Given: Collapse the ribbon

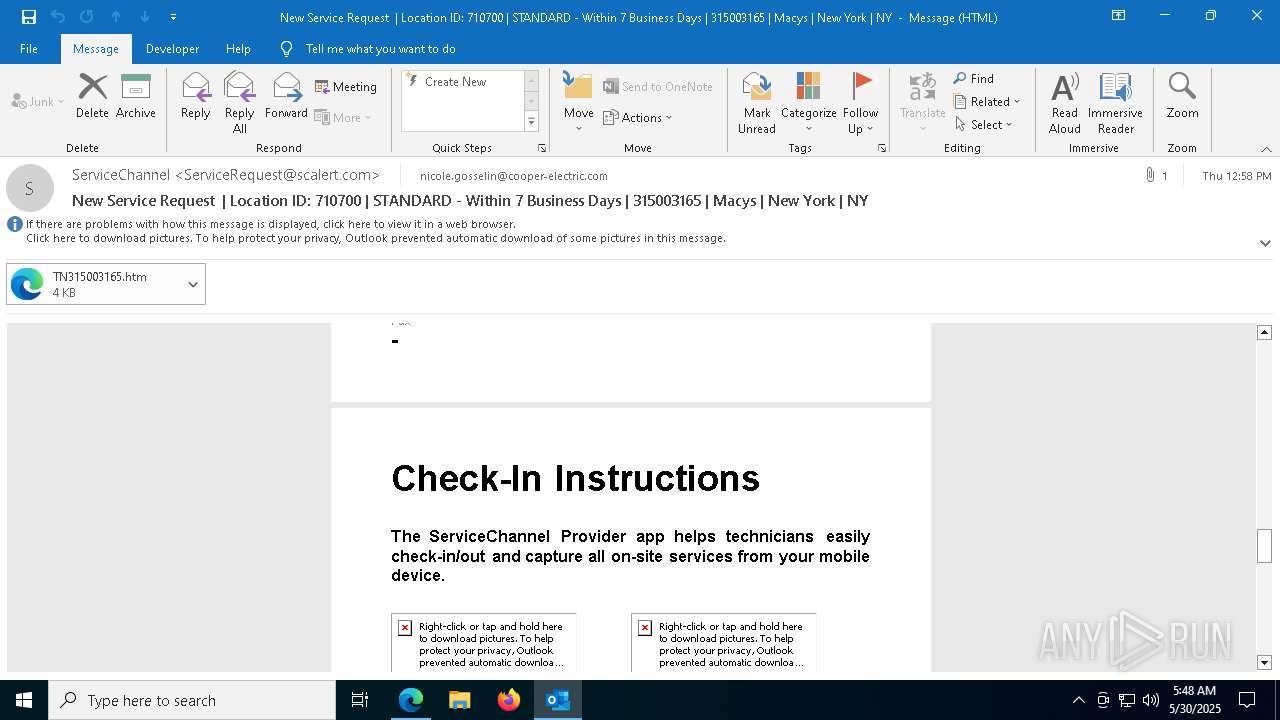Looking at the screenshot, I should coord(1265,149).
